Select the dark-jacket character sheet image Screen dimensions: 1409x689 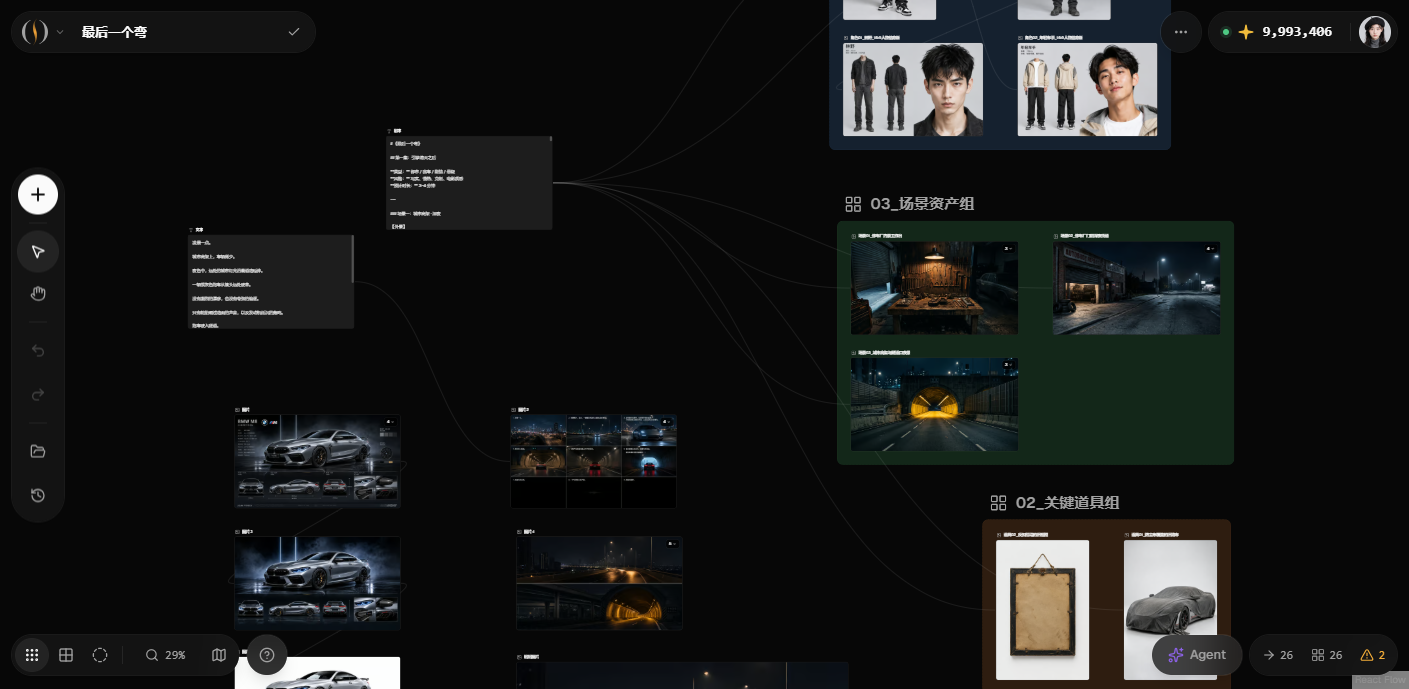913,89
